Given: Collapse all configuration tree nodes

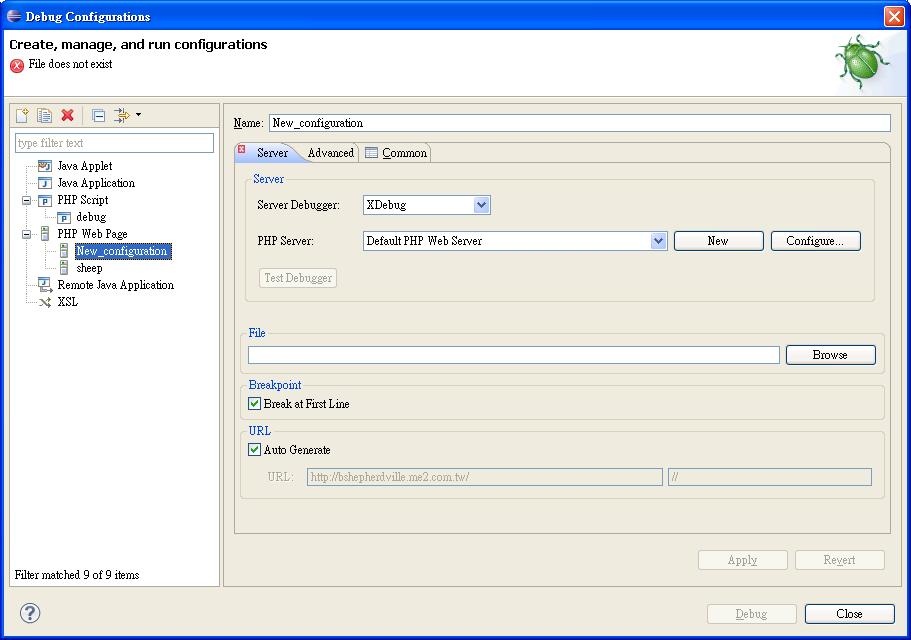Looking at the screenshot, I should click(97, 114).
